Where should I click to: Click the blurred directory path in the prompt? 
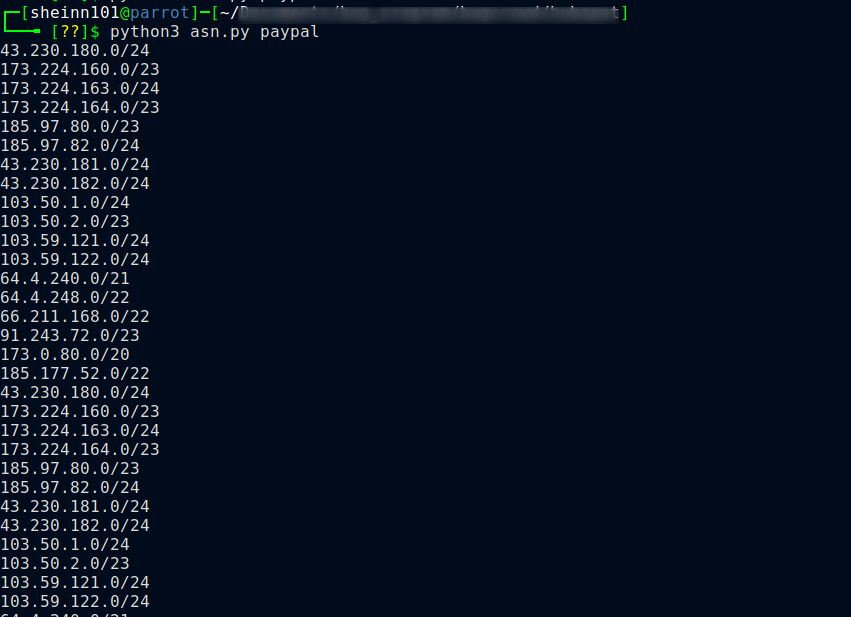tap(429, 13)
